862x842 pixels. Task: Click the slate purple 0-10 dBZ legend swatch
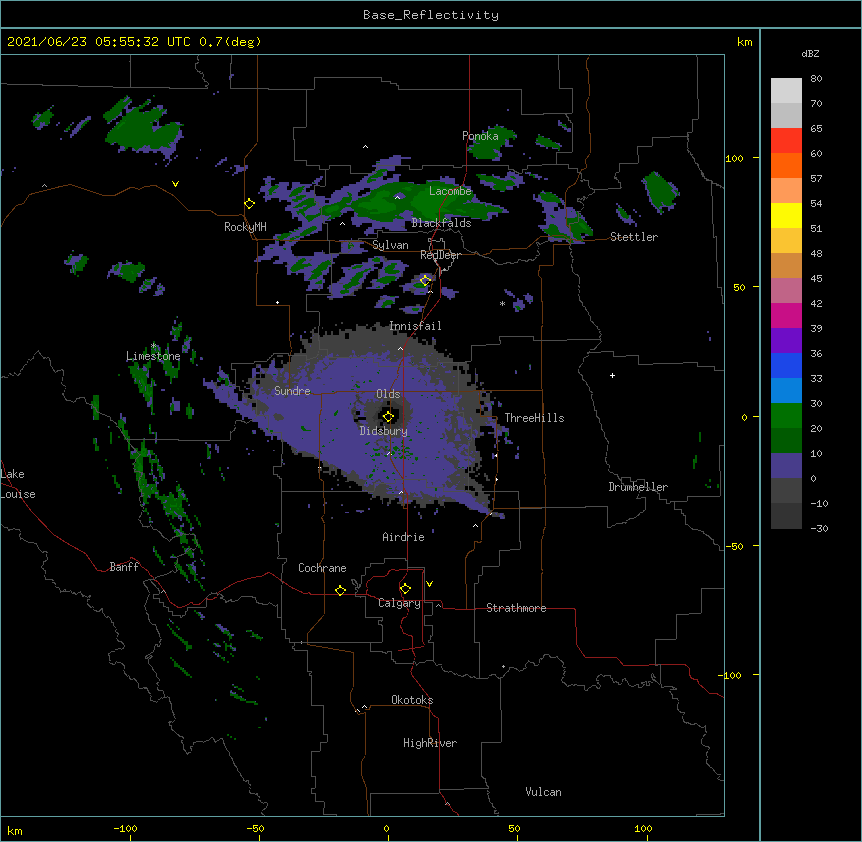point(786,466)
